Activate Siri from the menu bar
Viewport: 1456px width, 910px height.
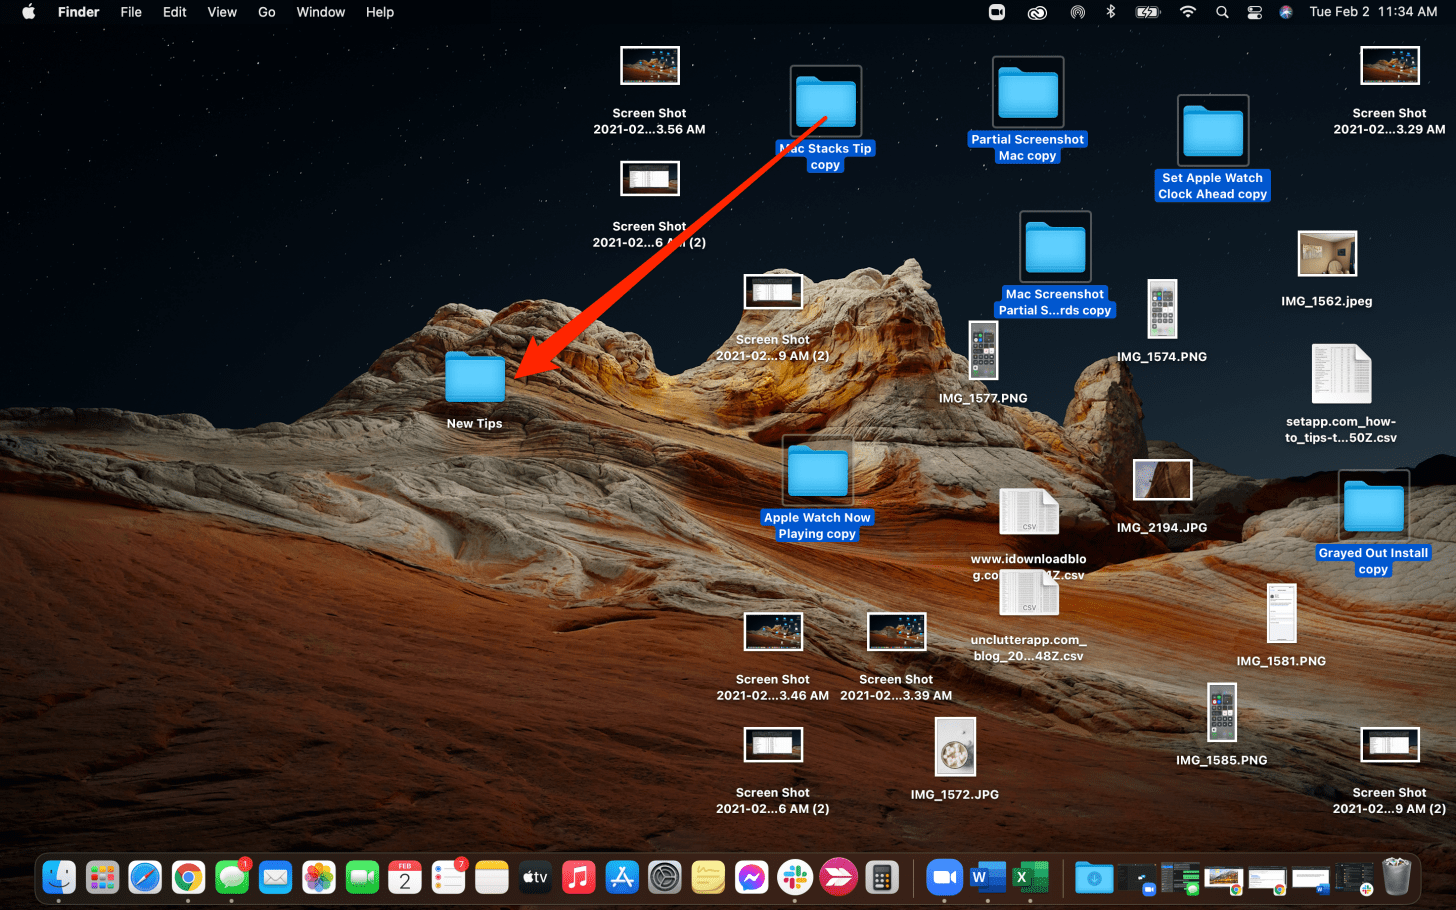1286,12
